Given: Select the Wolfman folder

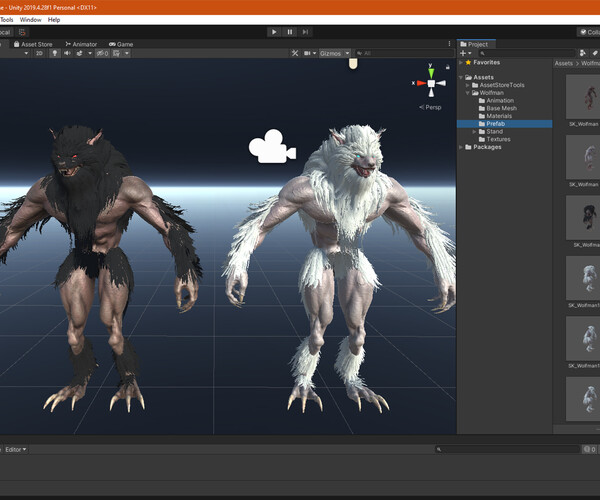Looking at the screenshot, I should pos(488,93).
